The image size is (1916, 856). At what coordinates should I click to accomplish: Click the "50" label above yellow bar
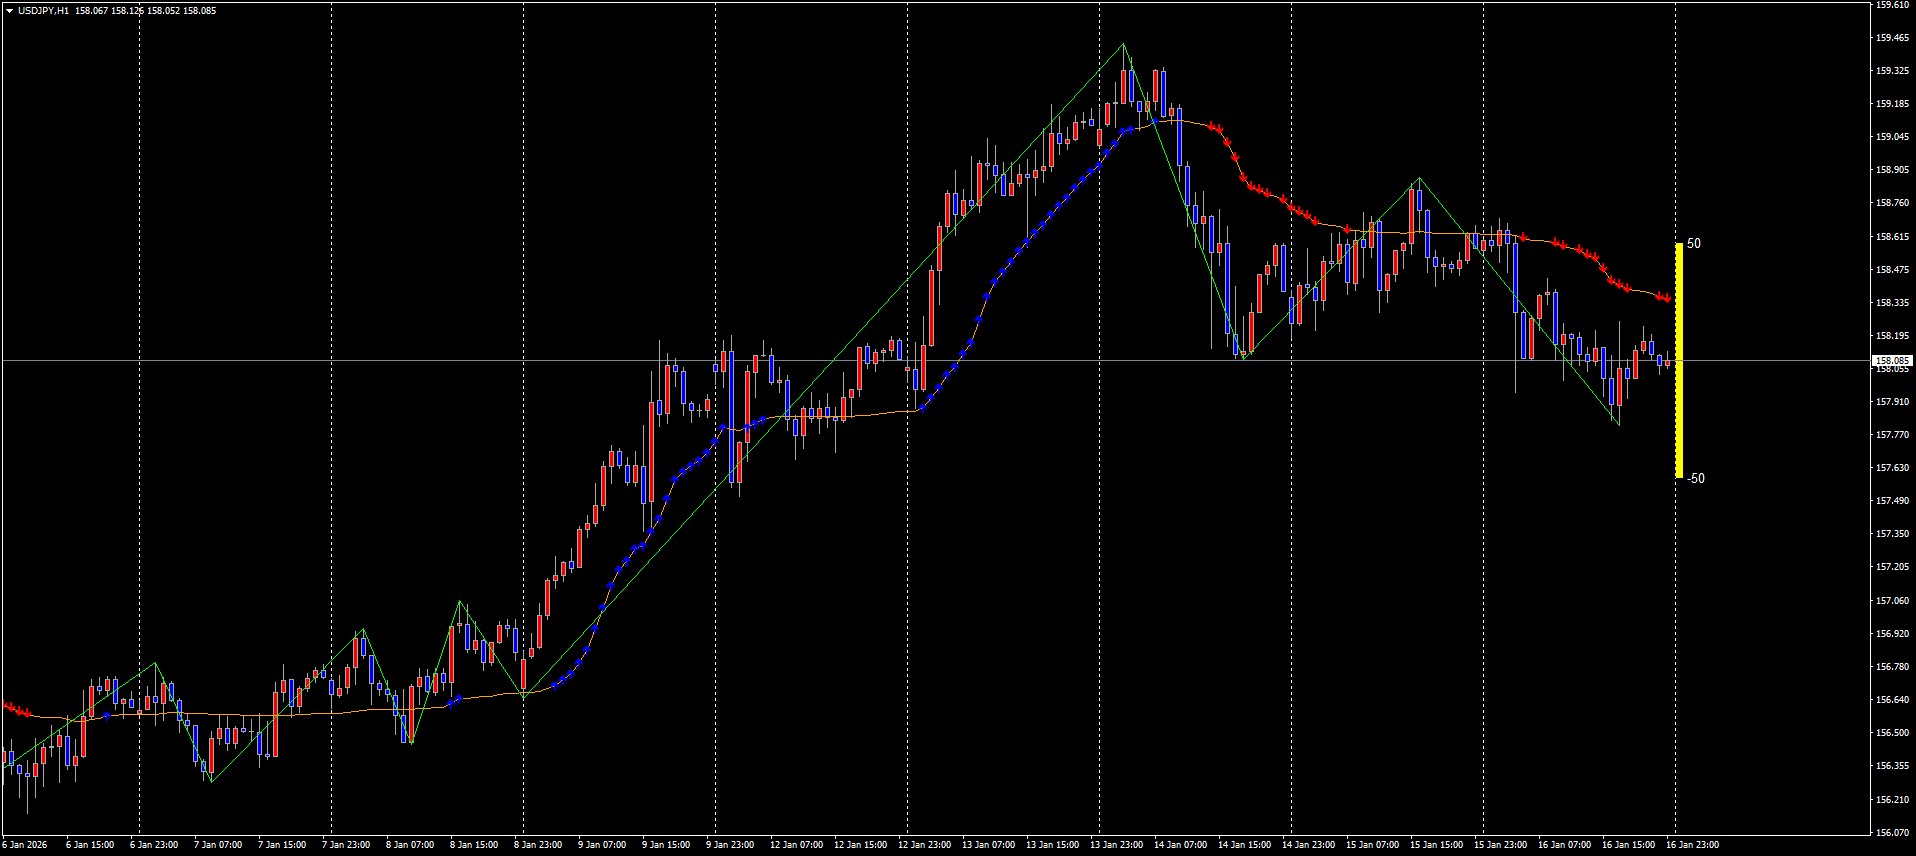pos(1693,243)
